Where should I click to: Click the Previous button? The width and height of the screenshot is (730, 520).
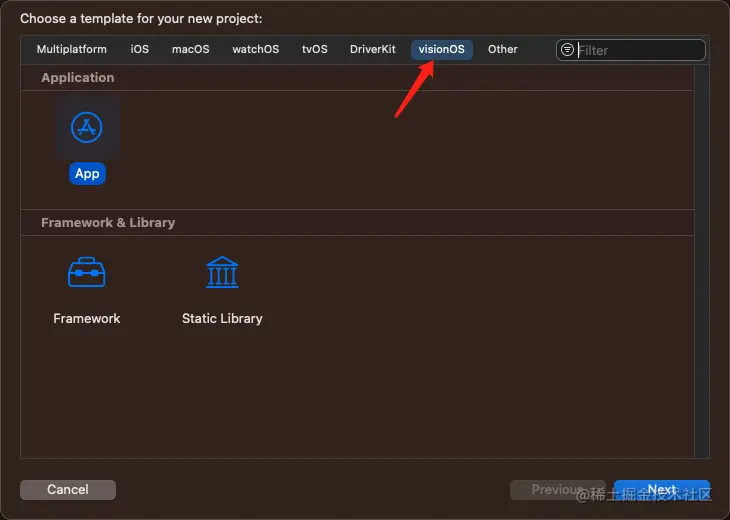[558, 490]
